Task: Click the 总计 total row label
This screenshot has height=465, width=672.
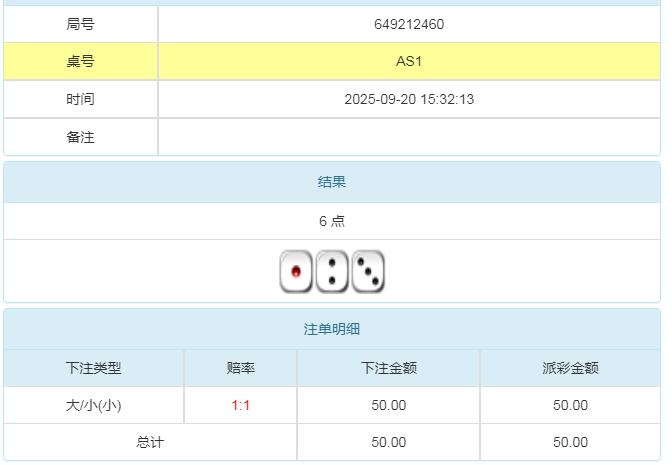Action: pyautogui.click(x=150, y=442)
